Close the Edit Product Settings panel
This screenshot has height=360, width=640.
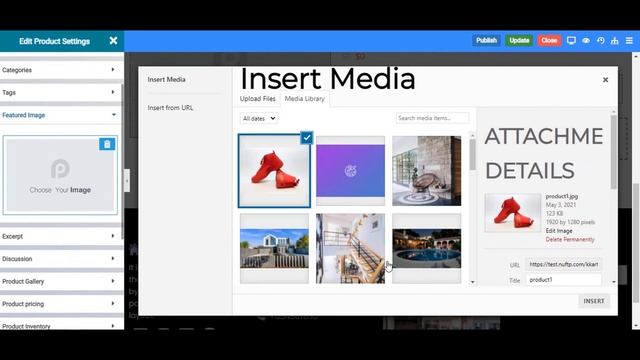pyautogui.click(x=113, y=41)
